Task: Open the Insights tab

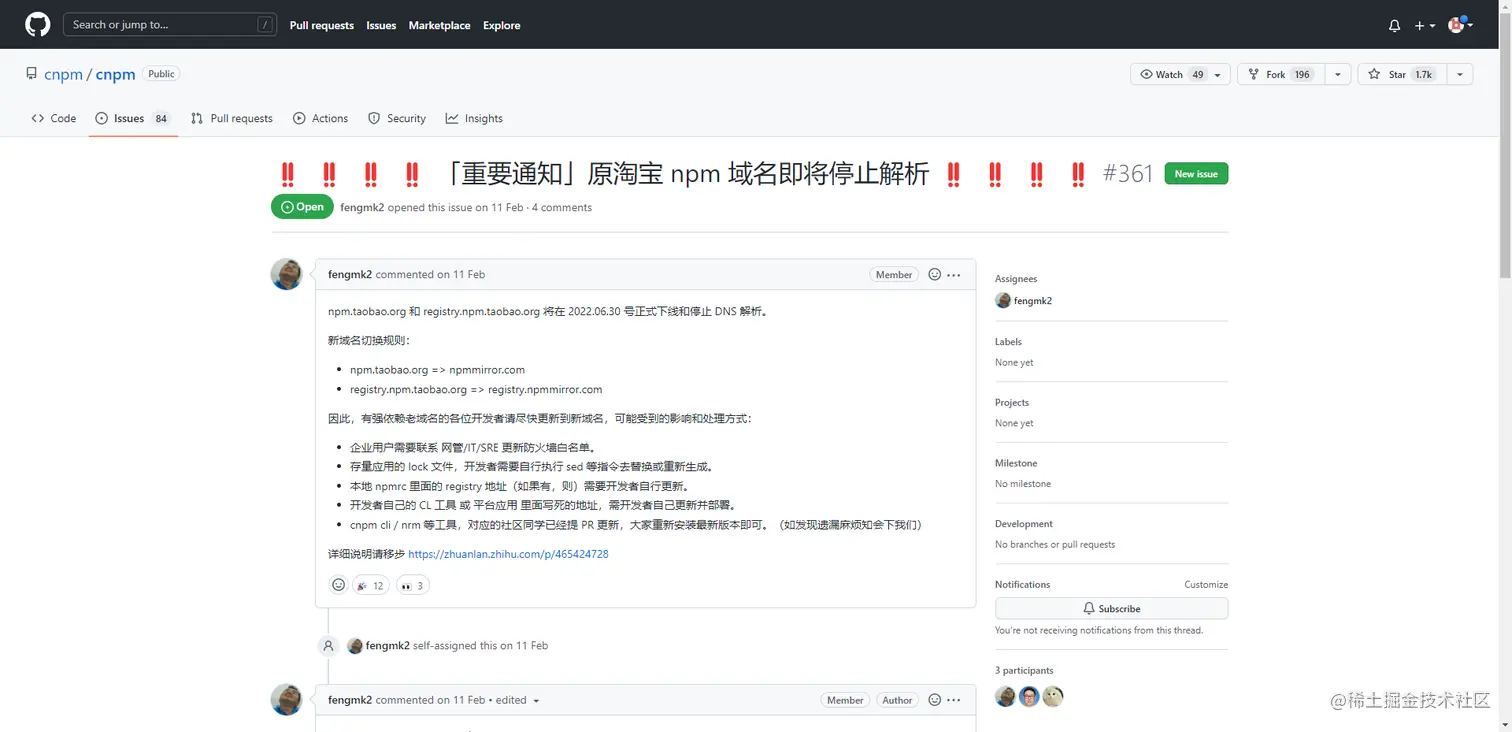Action: (x=474, y=118)
